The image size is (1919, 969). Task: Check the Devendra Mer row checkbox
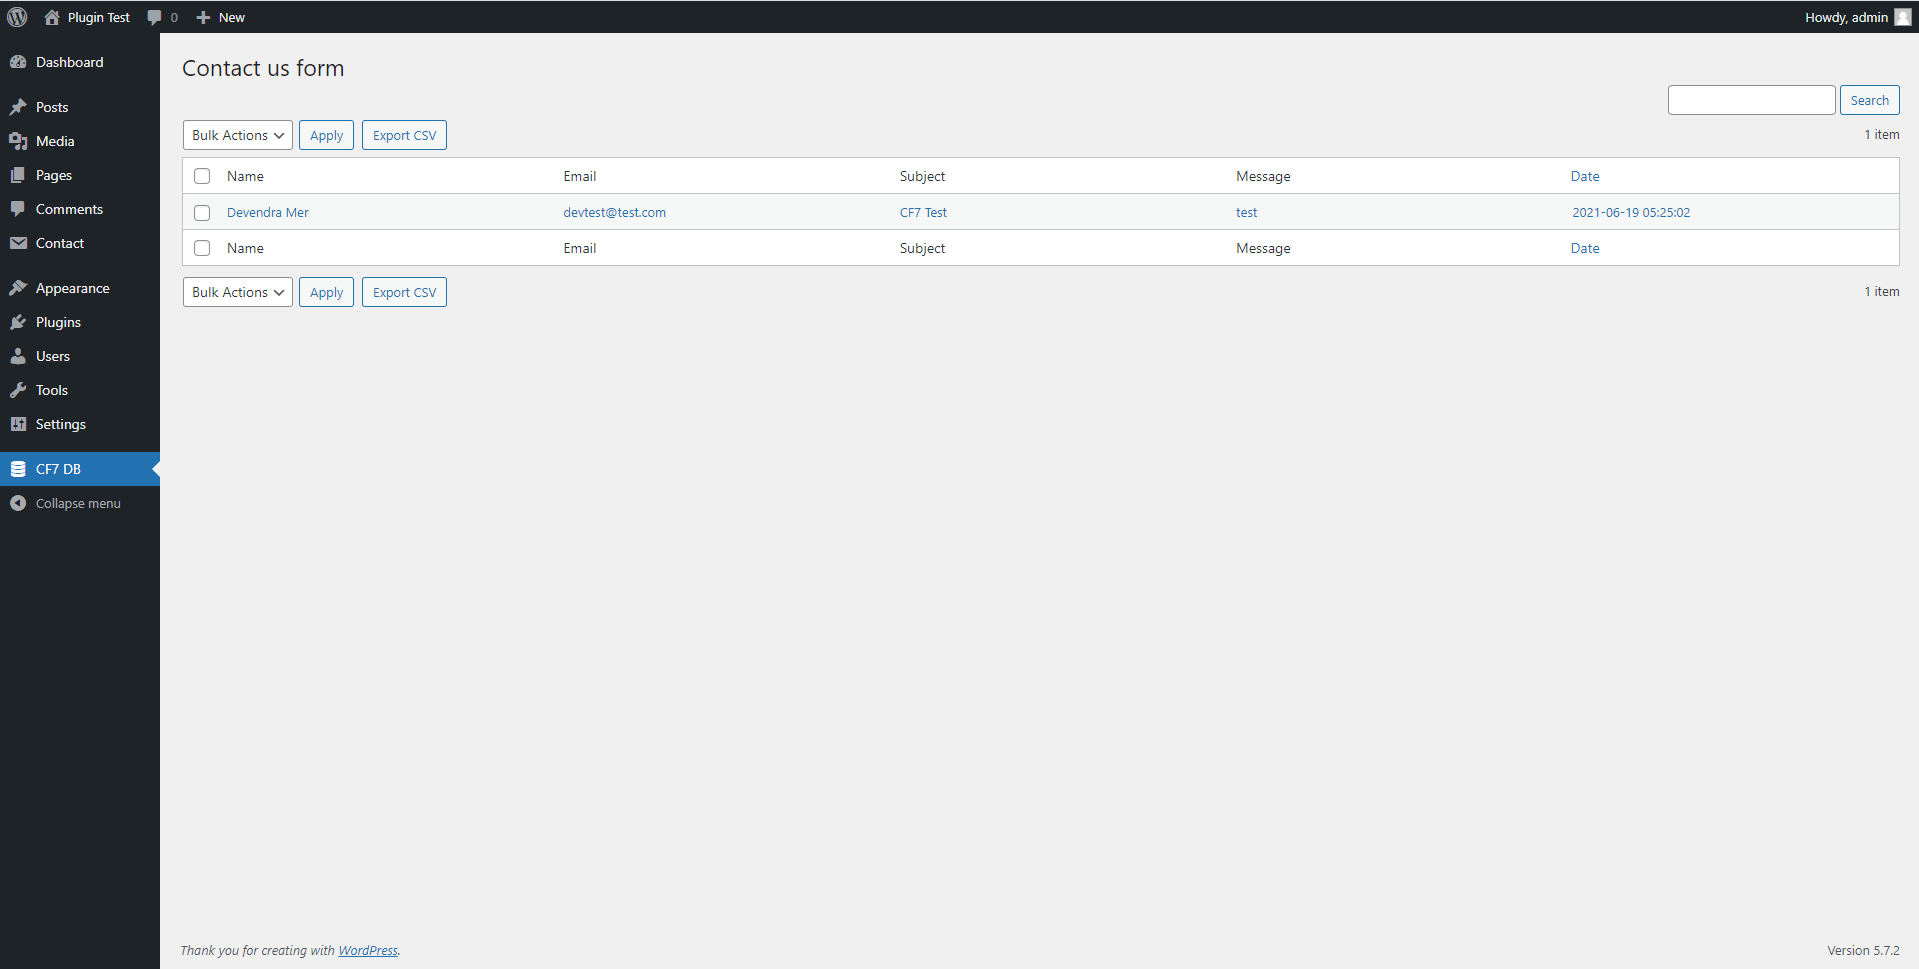tap(202, 213)
